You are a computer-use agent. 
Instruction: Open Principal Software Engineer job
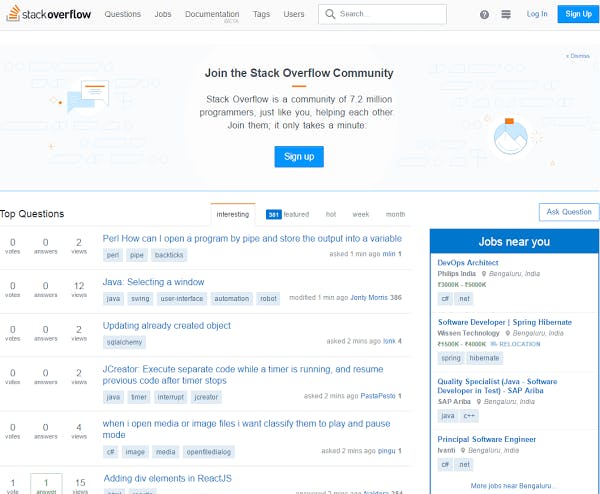pyautogui.click(x=486, y=439)
